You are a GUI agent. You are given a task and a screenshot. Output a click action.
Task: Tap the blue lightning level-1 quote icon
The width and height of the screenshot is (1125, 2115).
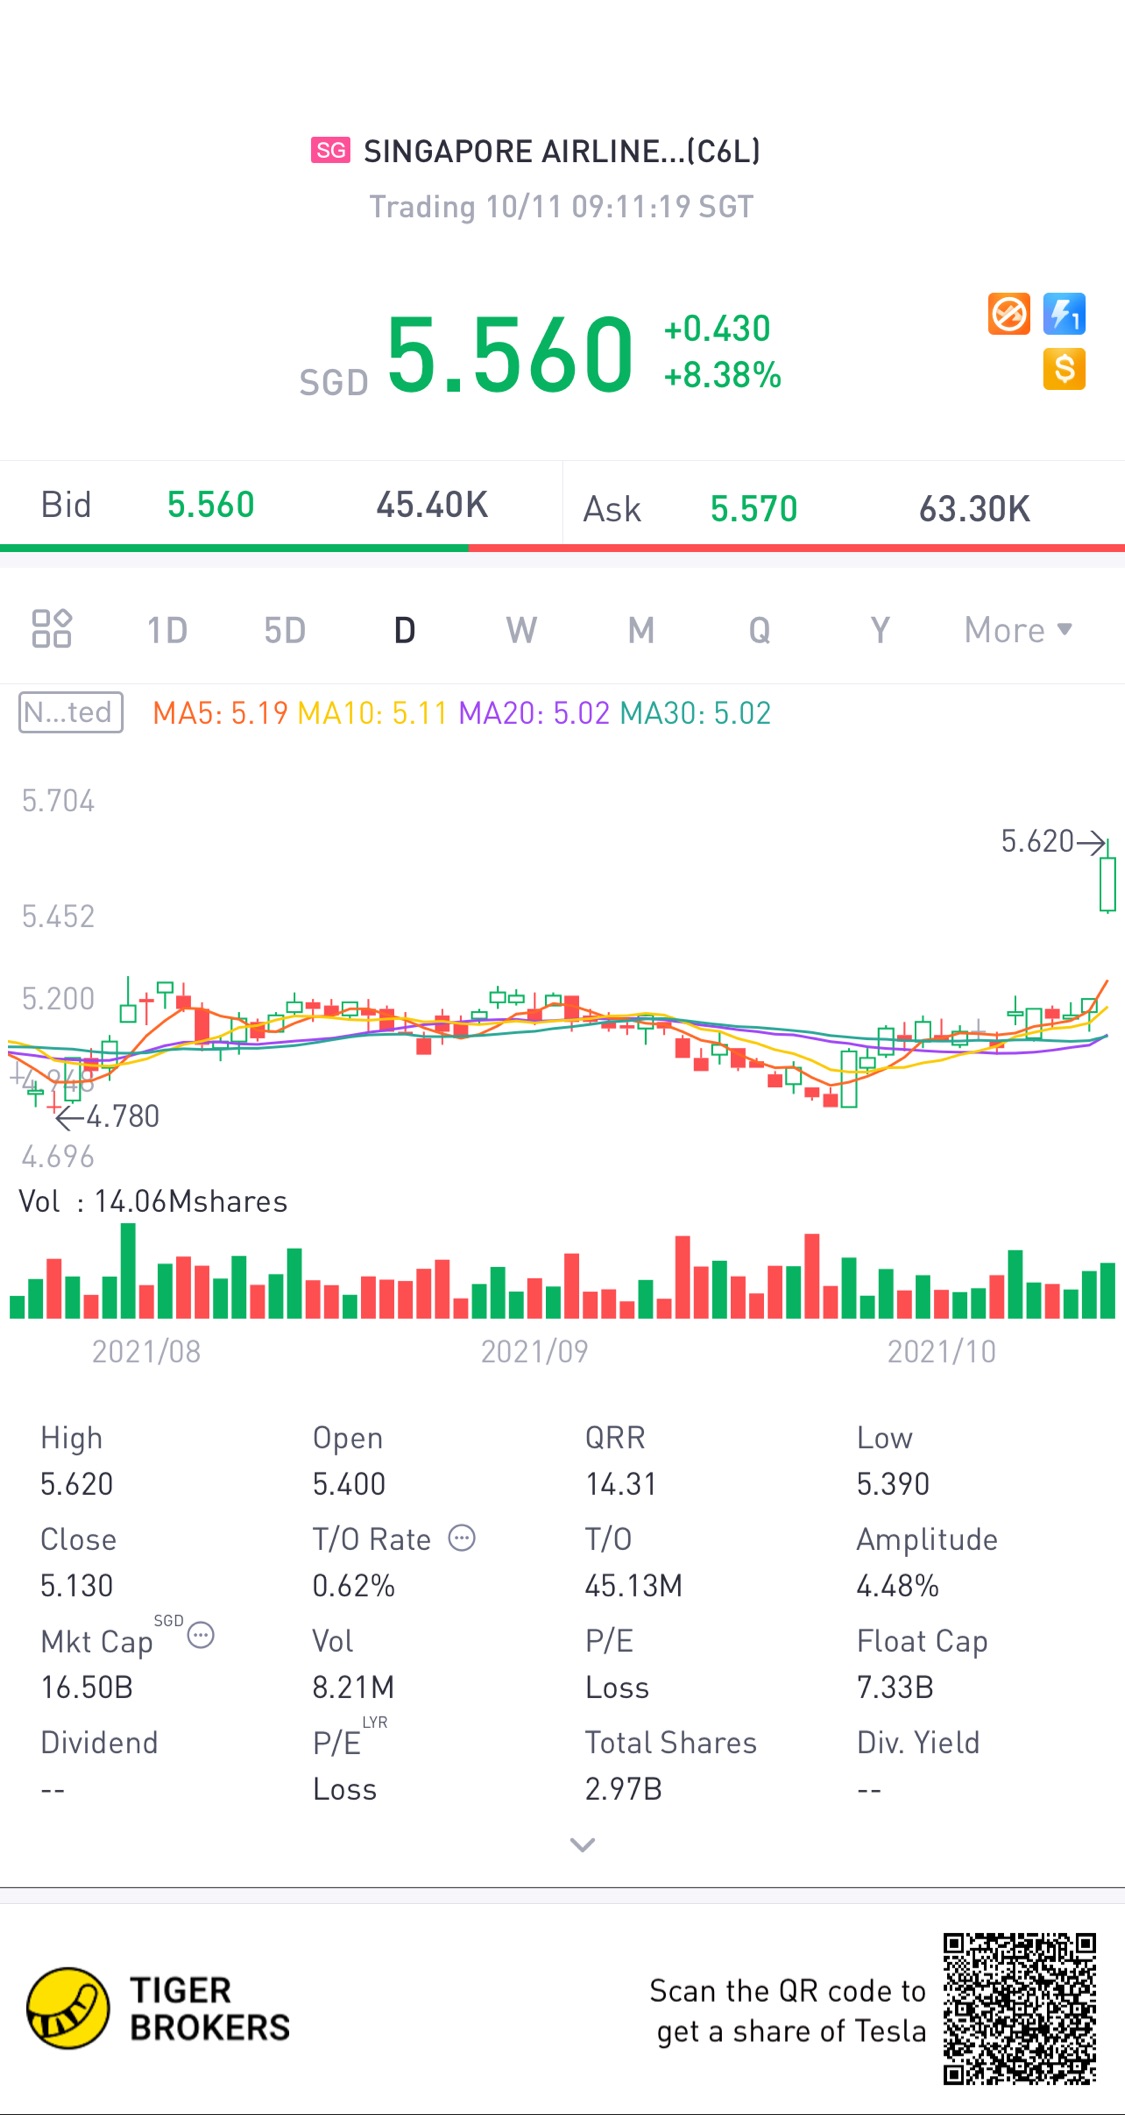pyautogui.click(x=1064, y=314)
